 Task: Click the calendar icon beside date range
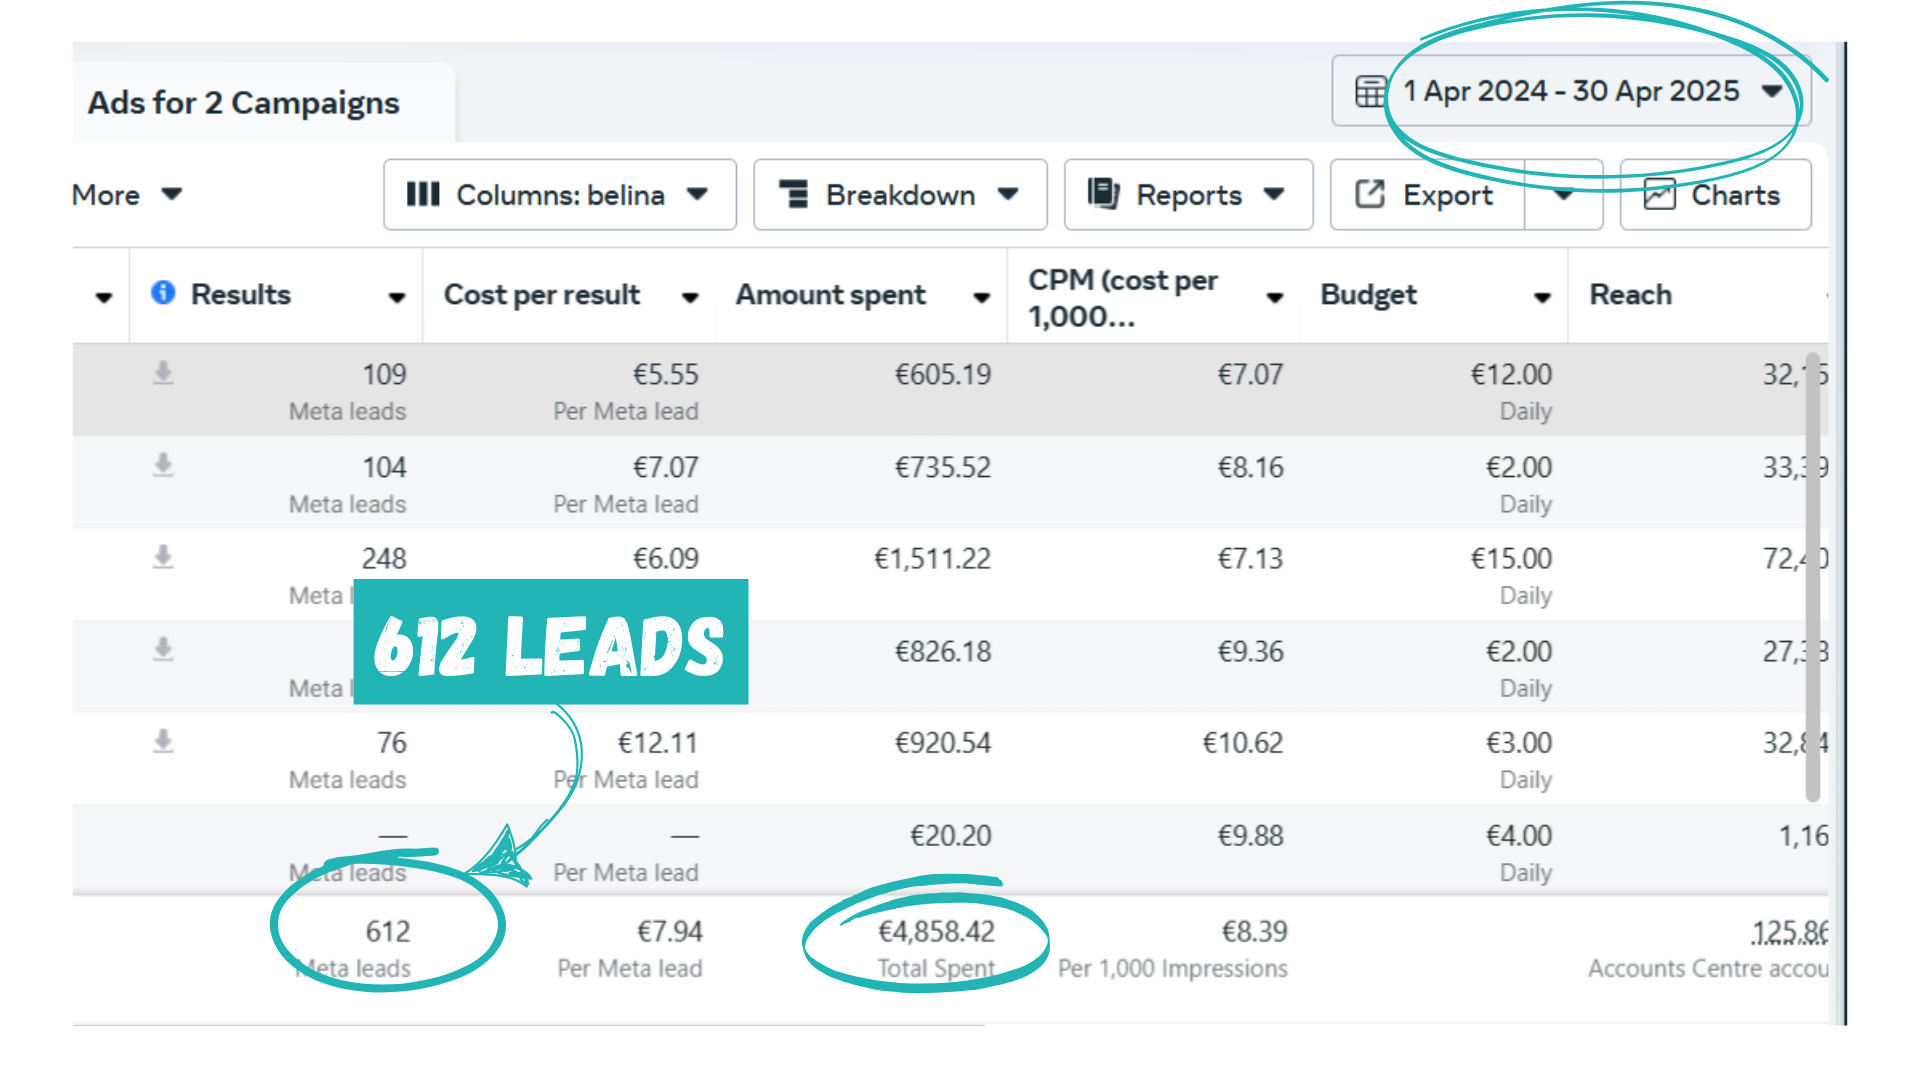[1370, 91]
